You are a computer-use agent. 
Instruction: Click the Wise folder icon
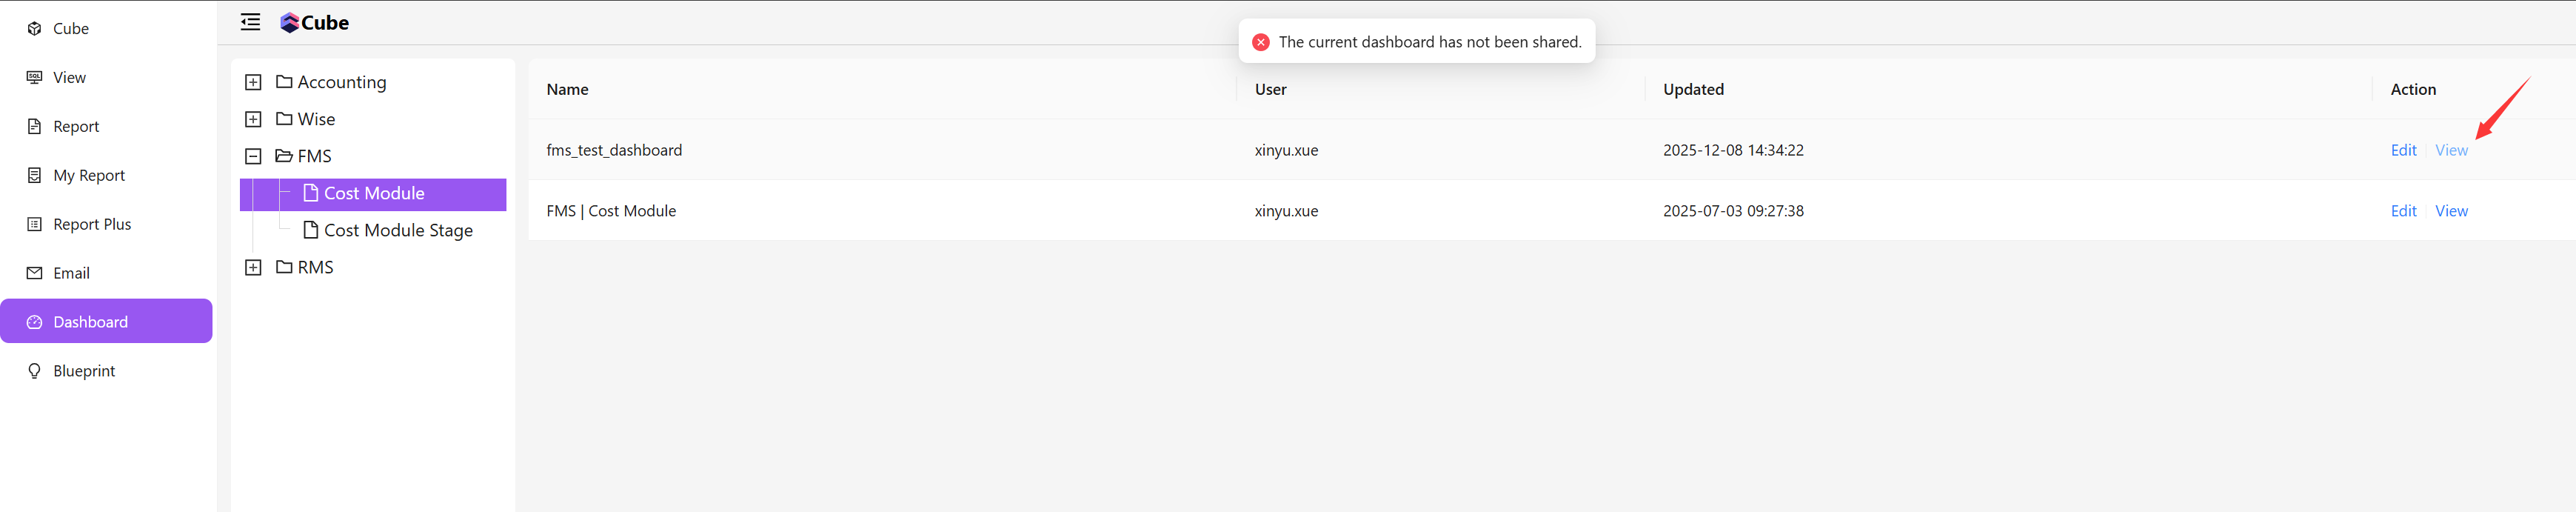(284, 119)
